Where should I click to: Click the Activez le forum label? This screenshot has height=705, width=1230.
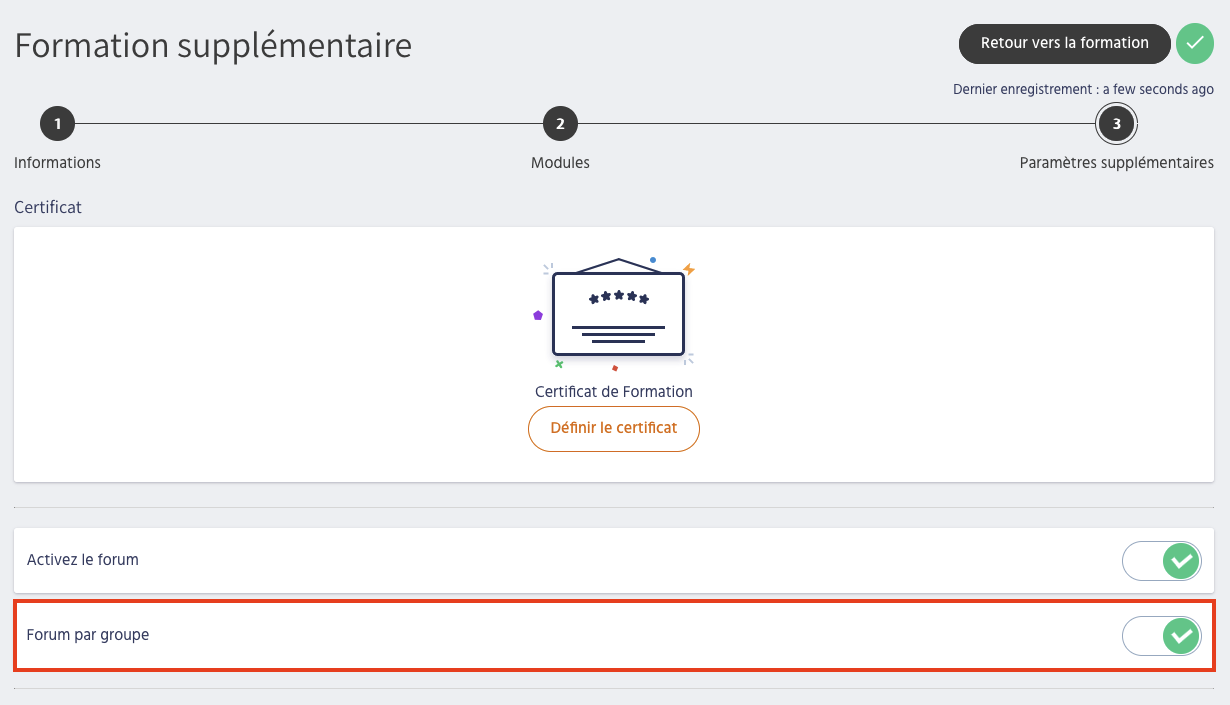pyautogui.click(x=83, y=560)
